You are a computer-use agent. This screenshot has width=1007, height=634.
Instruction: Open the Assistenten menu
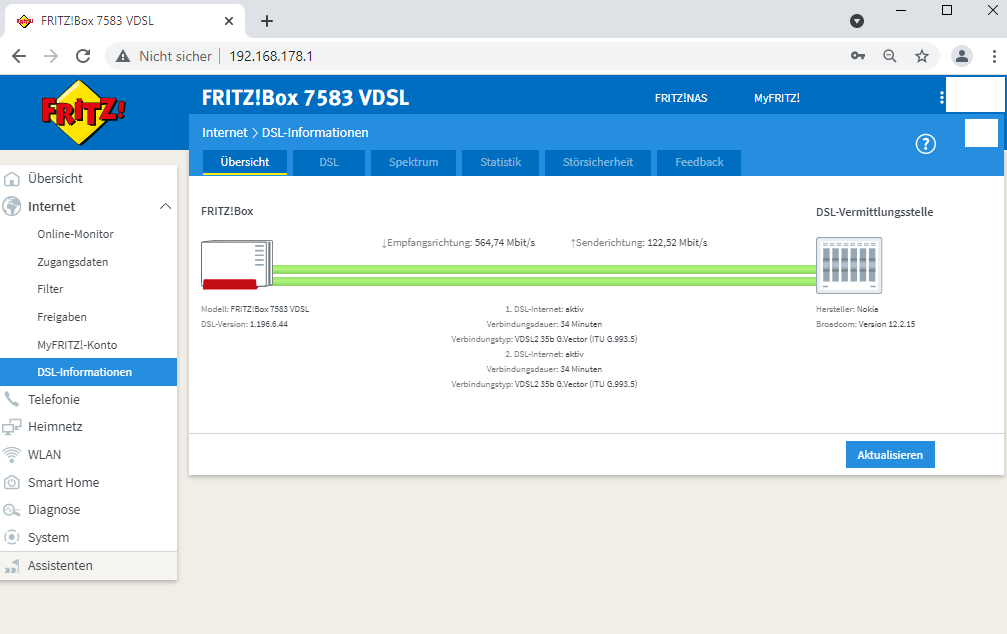point(60,566)
